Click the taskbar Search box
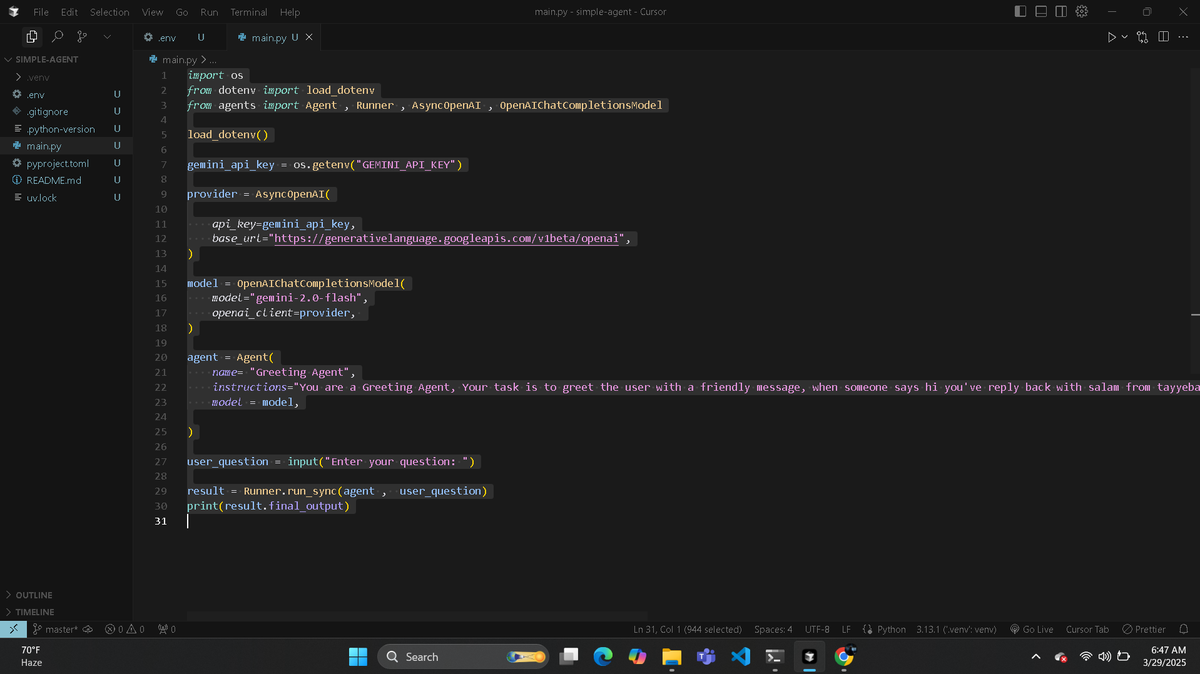Image resolution: width=1200 pixels, height=674 pixels. [x=463, y=657]
